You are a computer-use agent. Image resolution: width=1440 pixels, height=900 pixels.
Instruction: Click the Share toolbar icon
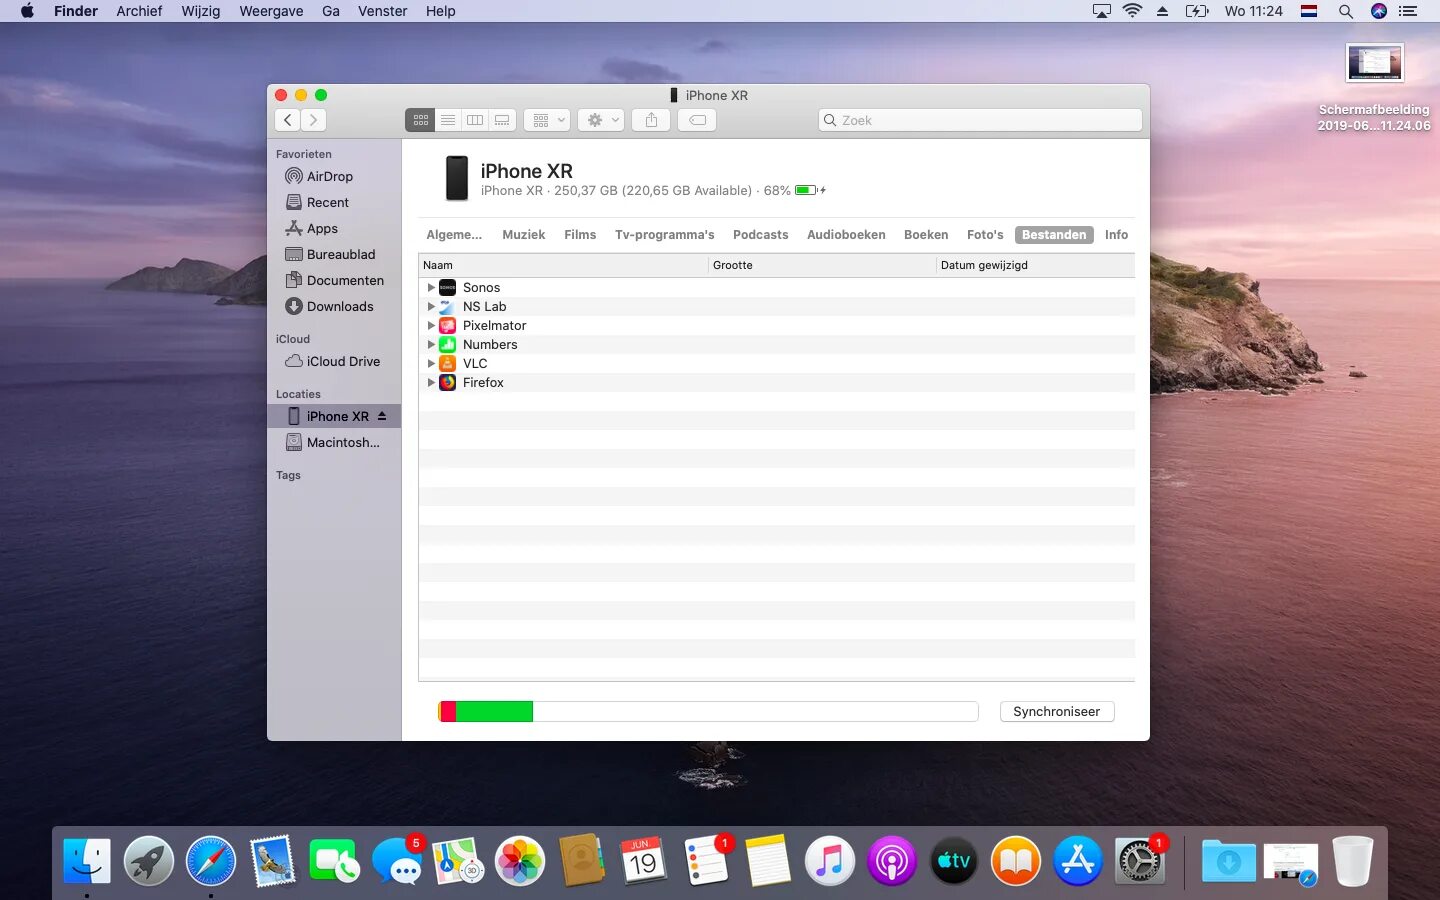pyautogui.click(x=651, y=120)
